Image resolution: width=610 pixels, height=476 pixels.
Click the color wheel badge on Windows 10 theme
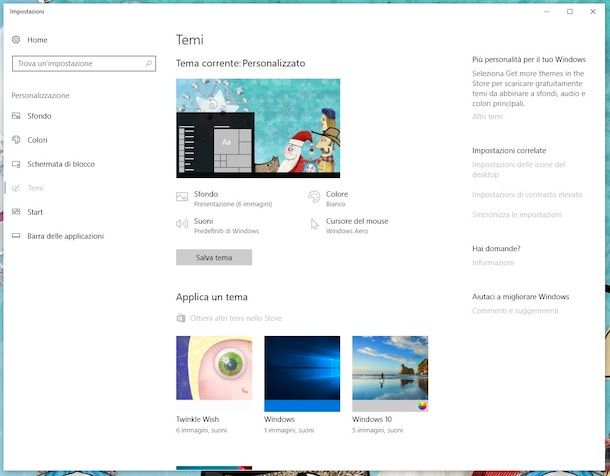(422, 406)
